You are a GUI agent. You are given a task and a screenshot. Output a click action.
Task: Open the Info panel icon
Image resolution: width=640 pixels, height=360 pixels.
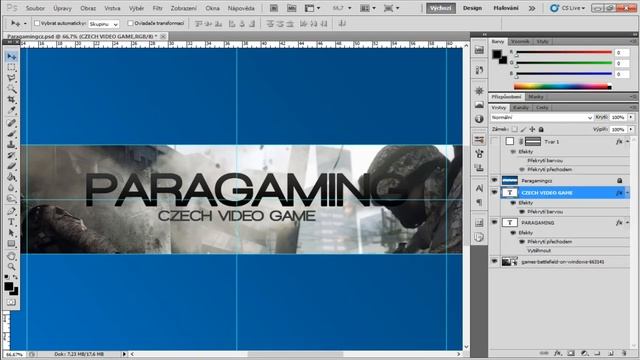tap(479, 119)
